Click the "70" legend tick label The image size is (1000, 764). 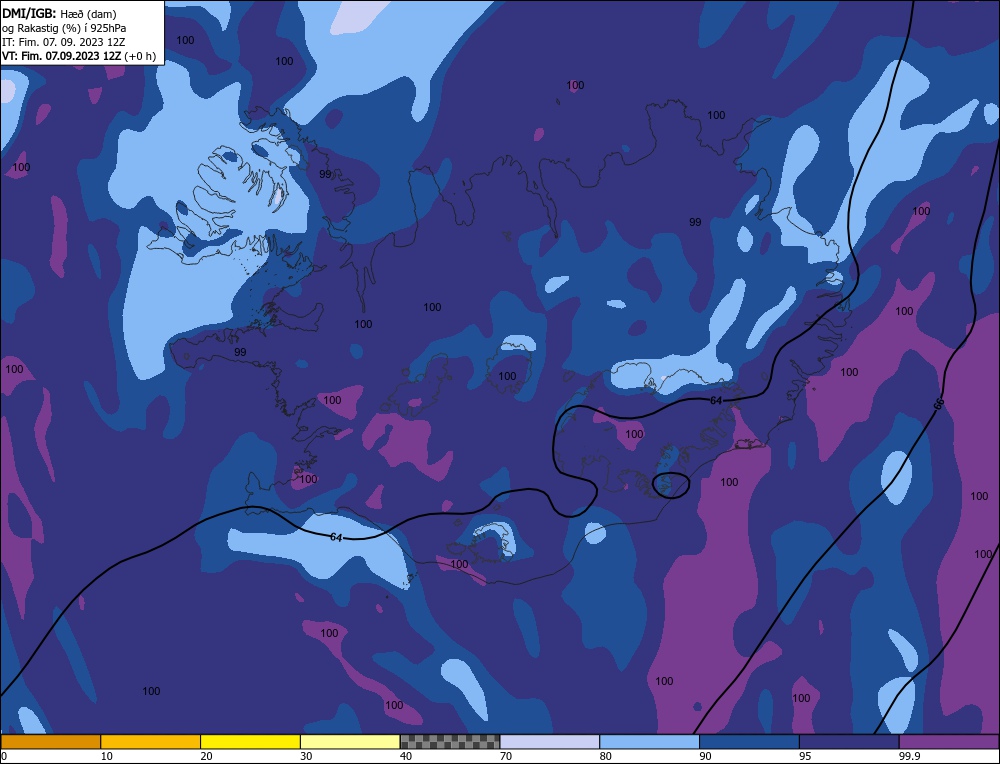[x=506, y=756]
